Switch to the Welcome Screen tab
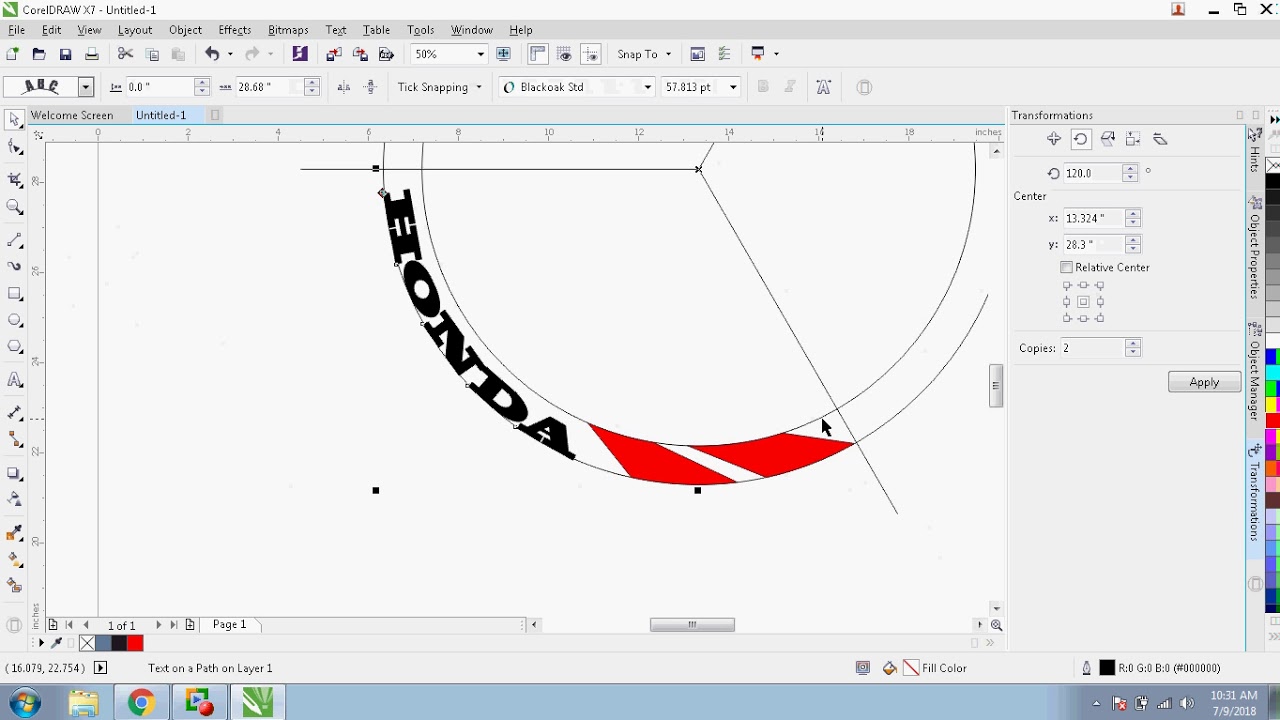Image resolution: width=1280 pixels, height=720 pixels. tap(72, 115)
